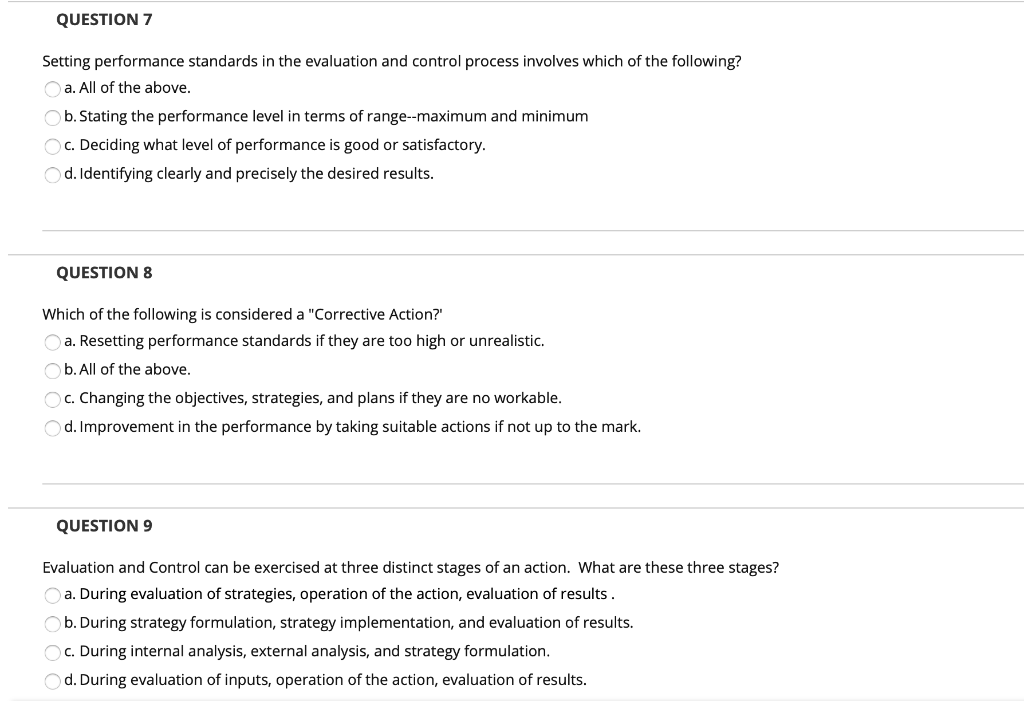Select 'Resetting performance standards' for Question 8
Image resolution: width=1024 pixels, height=701 pixels.
point(52,341)
